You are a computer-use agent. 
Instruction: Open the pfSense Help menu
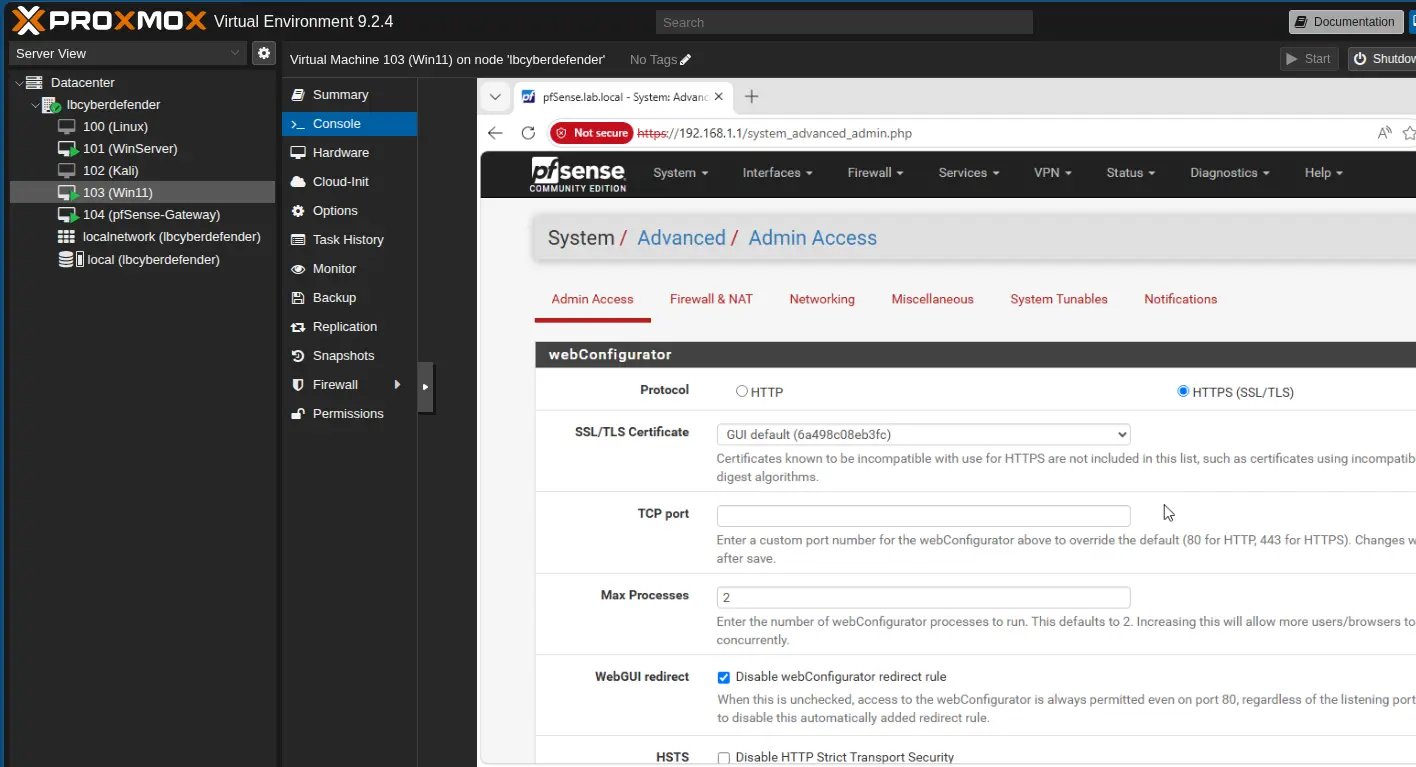click(x=1323, y=173)
